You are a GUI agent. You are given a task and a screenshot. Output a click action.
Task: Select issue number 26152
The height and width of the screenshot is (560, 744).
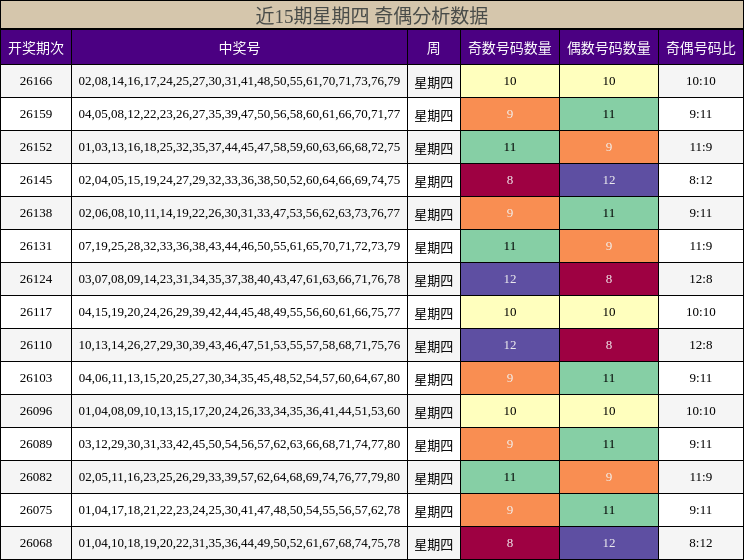pos(36,147)
